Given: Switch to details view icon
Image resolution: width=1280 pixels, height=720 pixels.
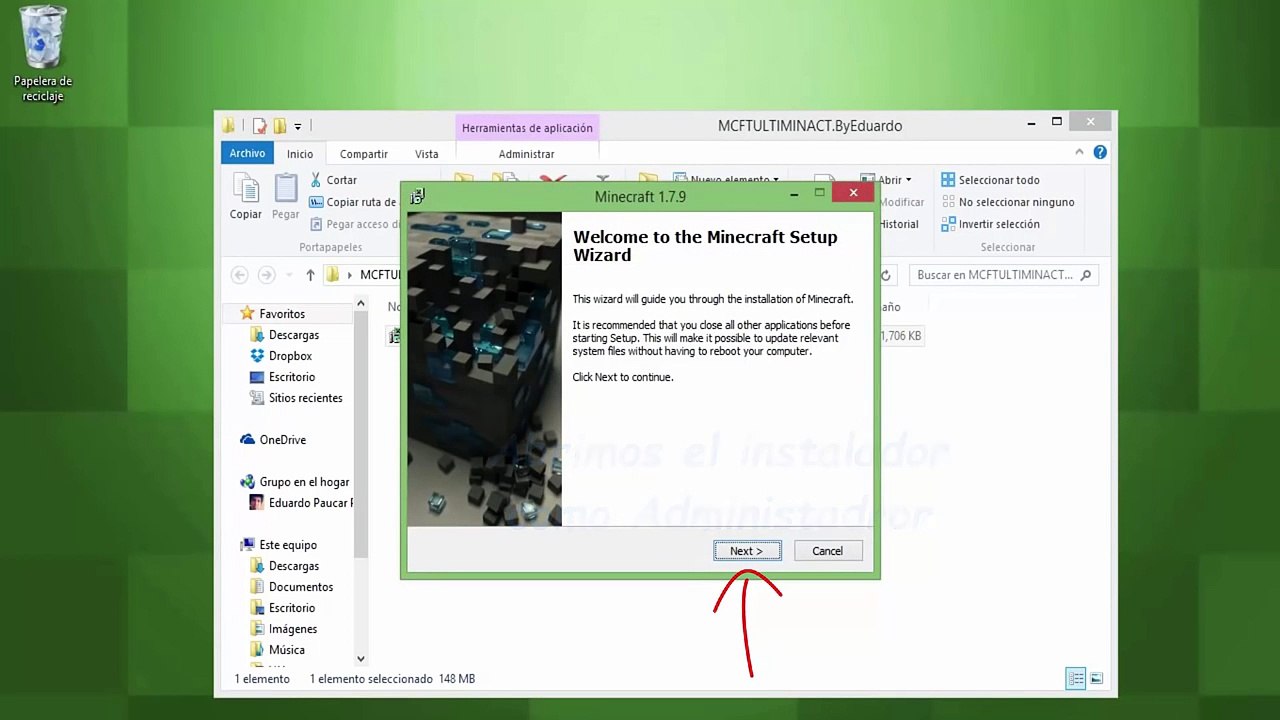Looking at the screenshot, I should coord(1075,679).
